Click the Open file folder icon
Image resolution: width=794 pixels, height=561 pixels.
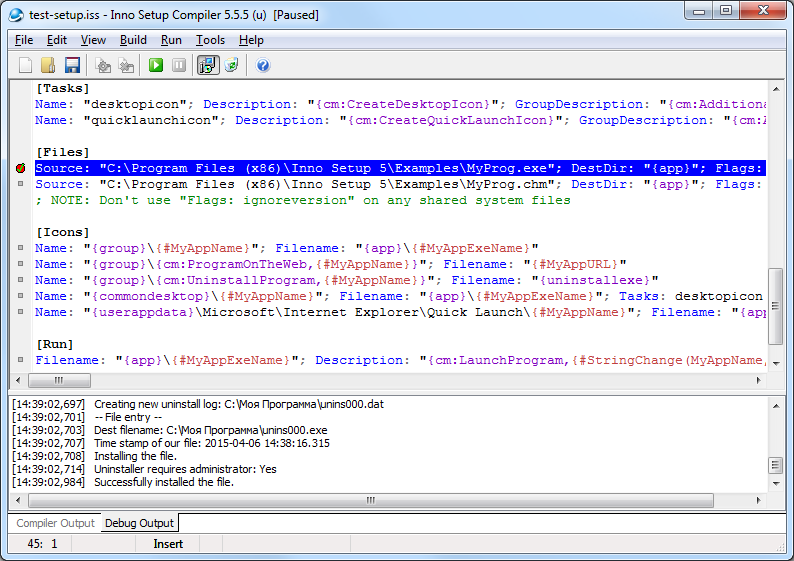[x=48, y=65]
